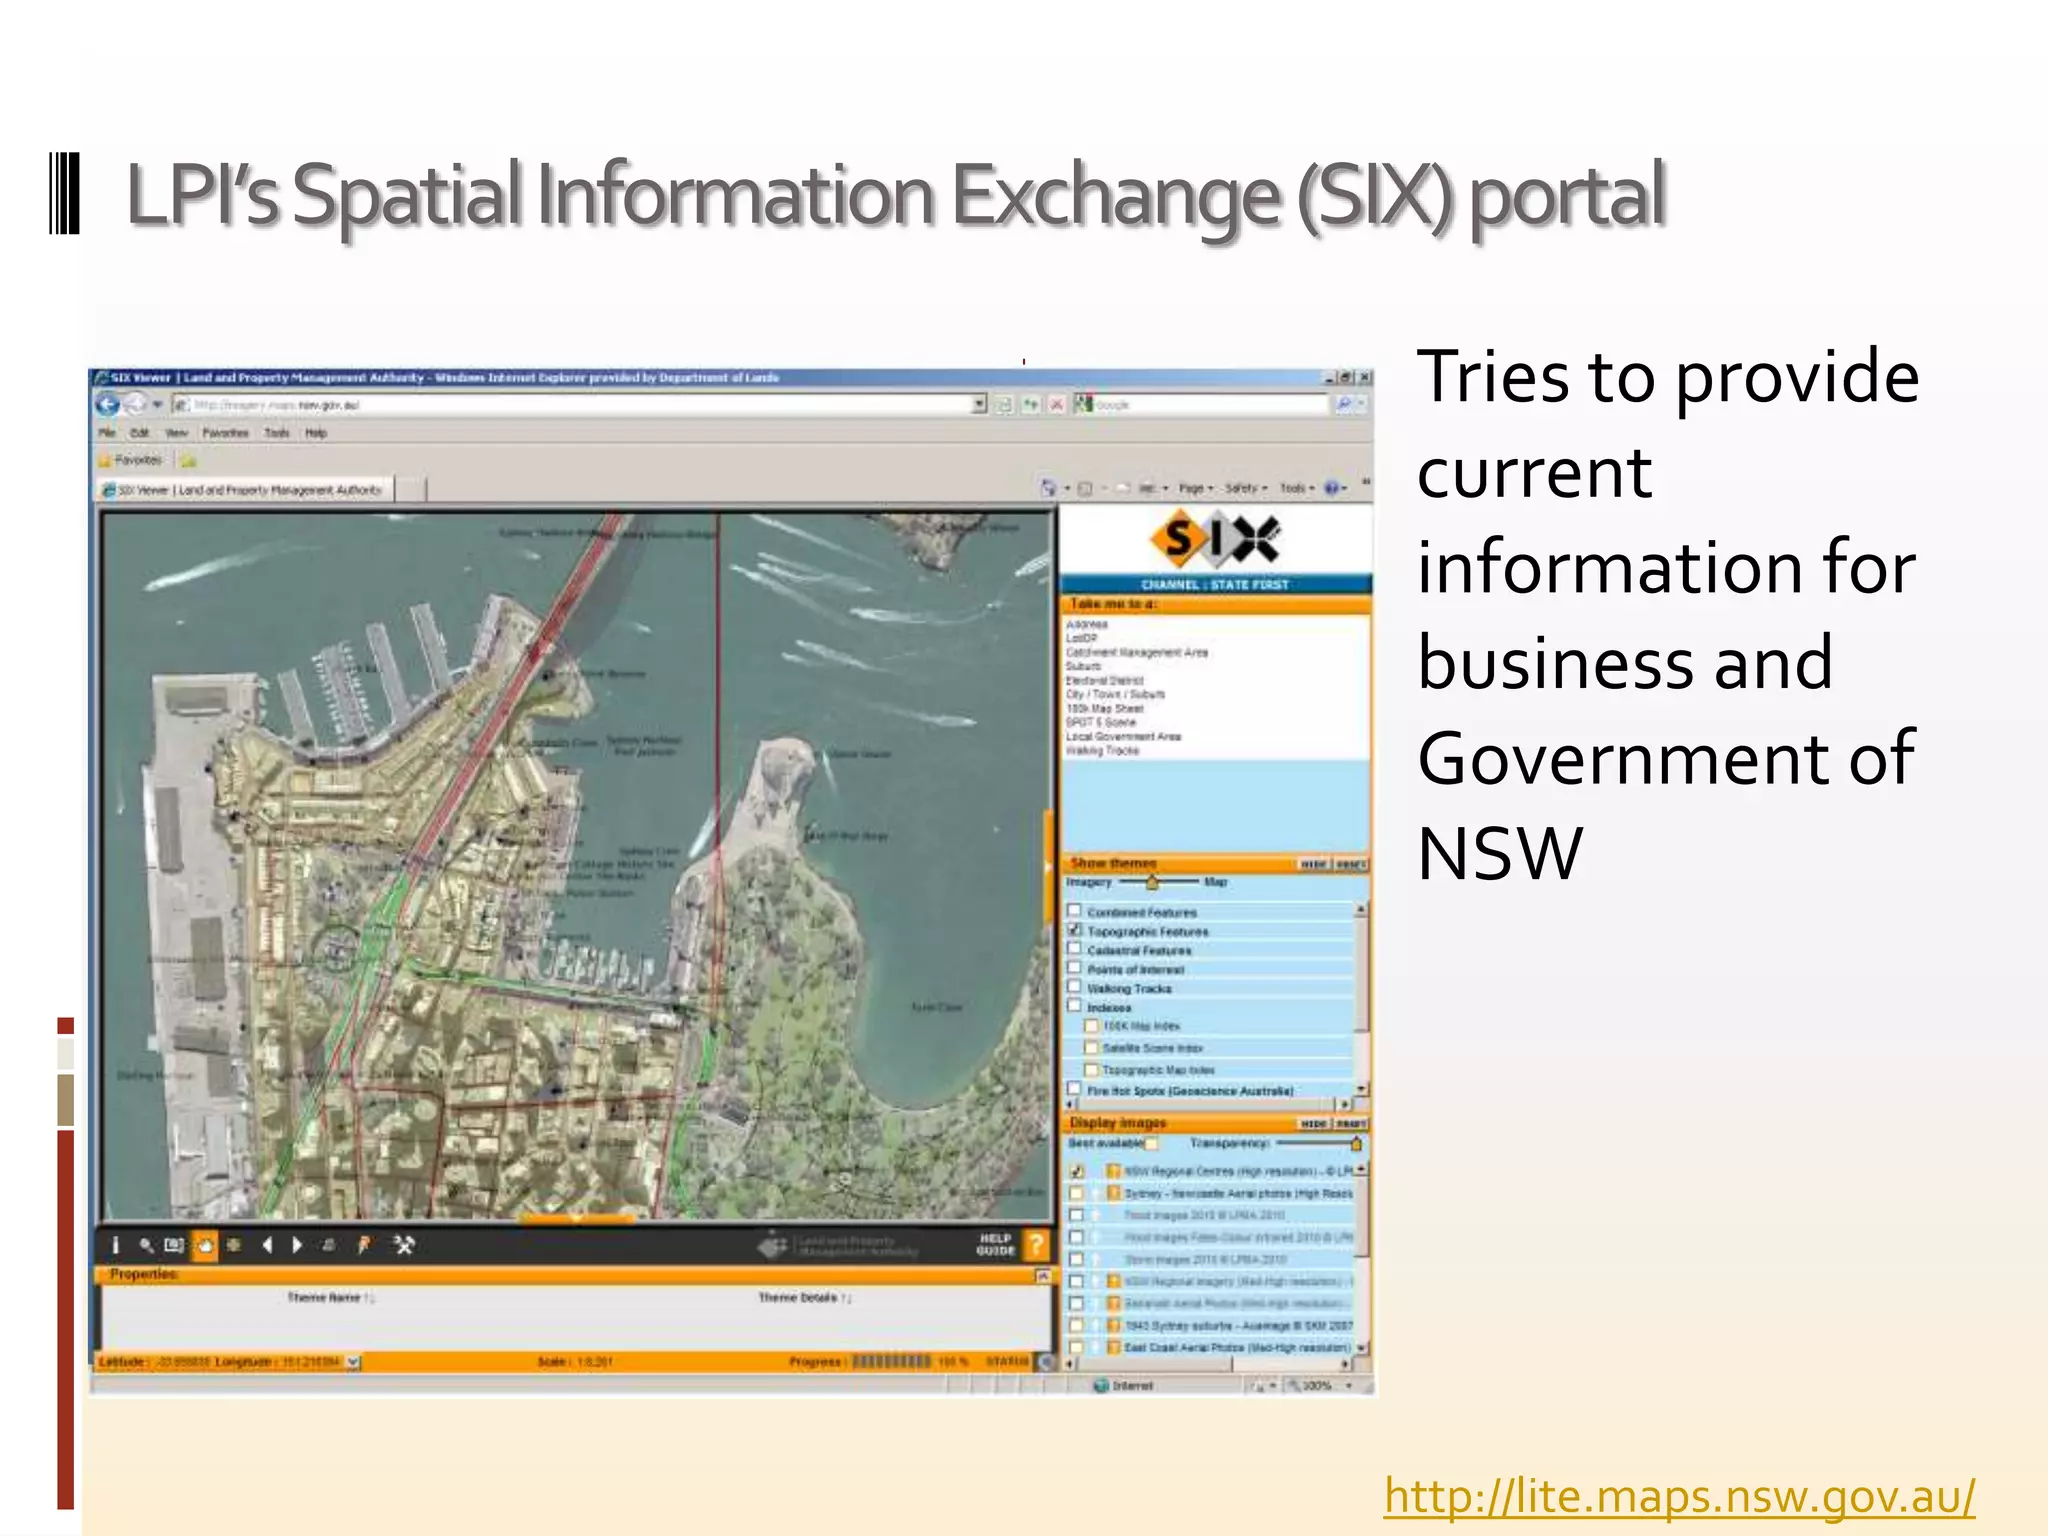The height and width of the screenshot is (1536, 2048).
Task: Collapse the Properties panel arrow
Action: tap(1042, 1276)
